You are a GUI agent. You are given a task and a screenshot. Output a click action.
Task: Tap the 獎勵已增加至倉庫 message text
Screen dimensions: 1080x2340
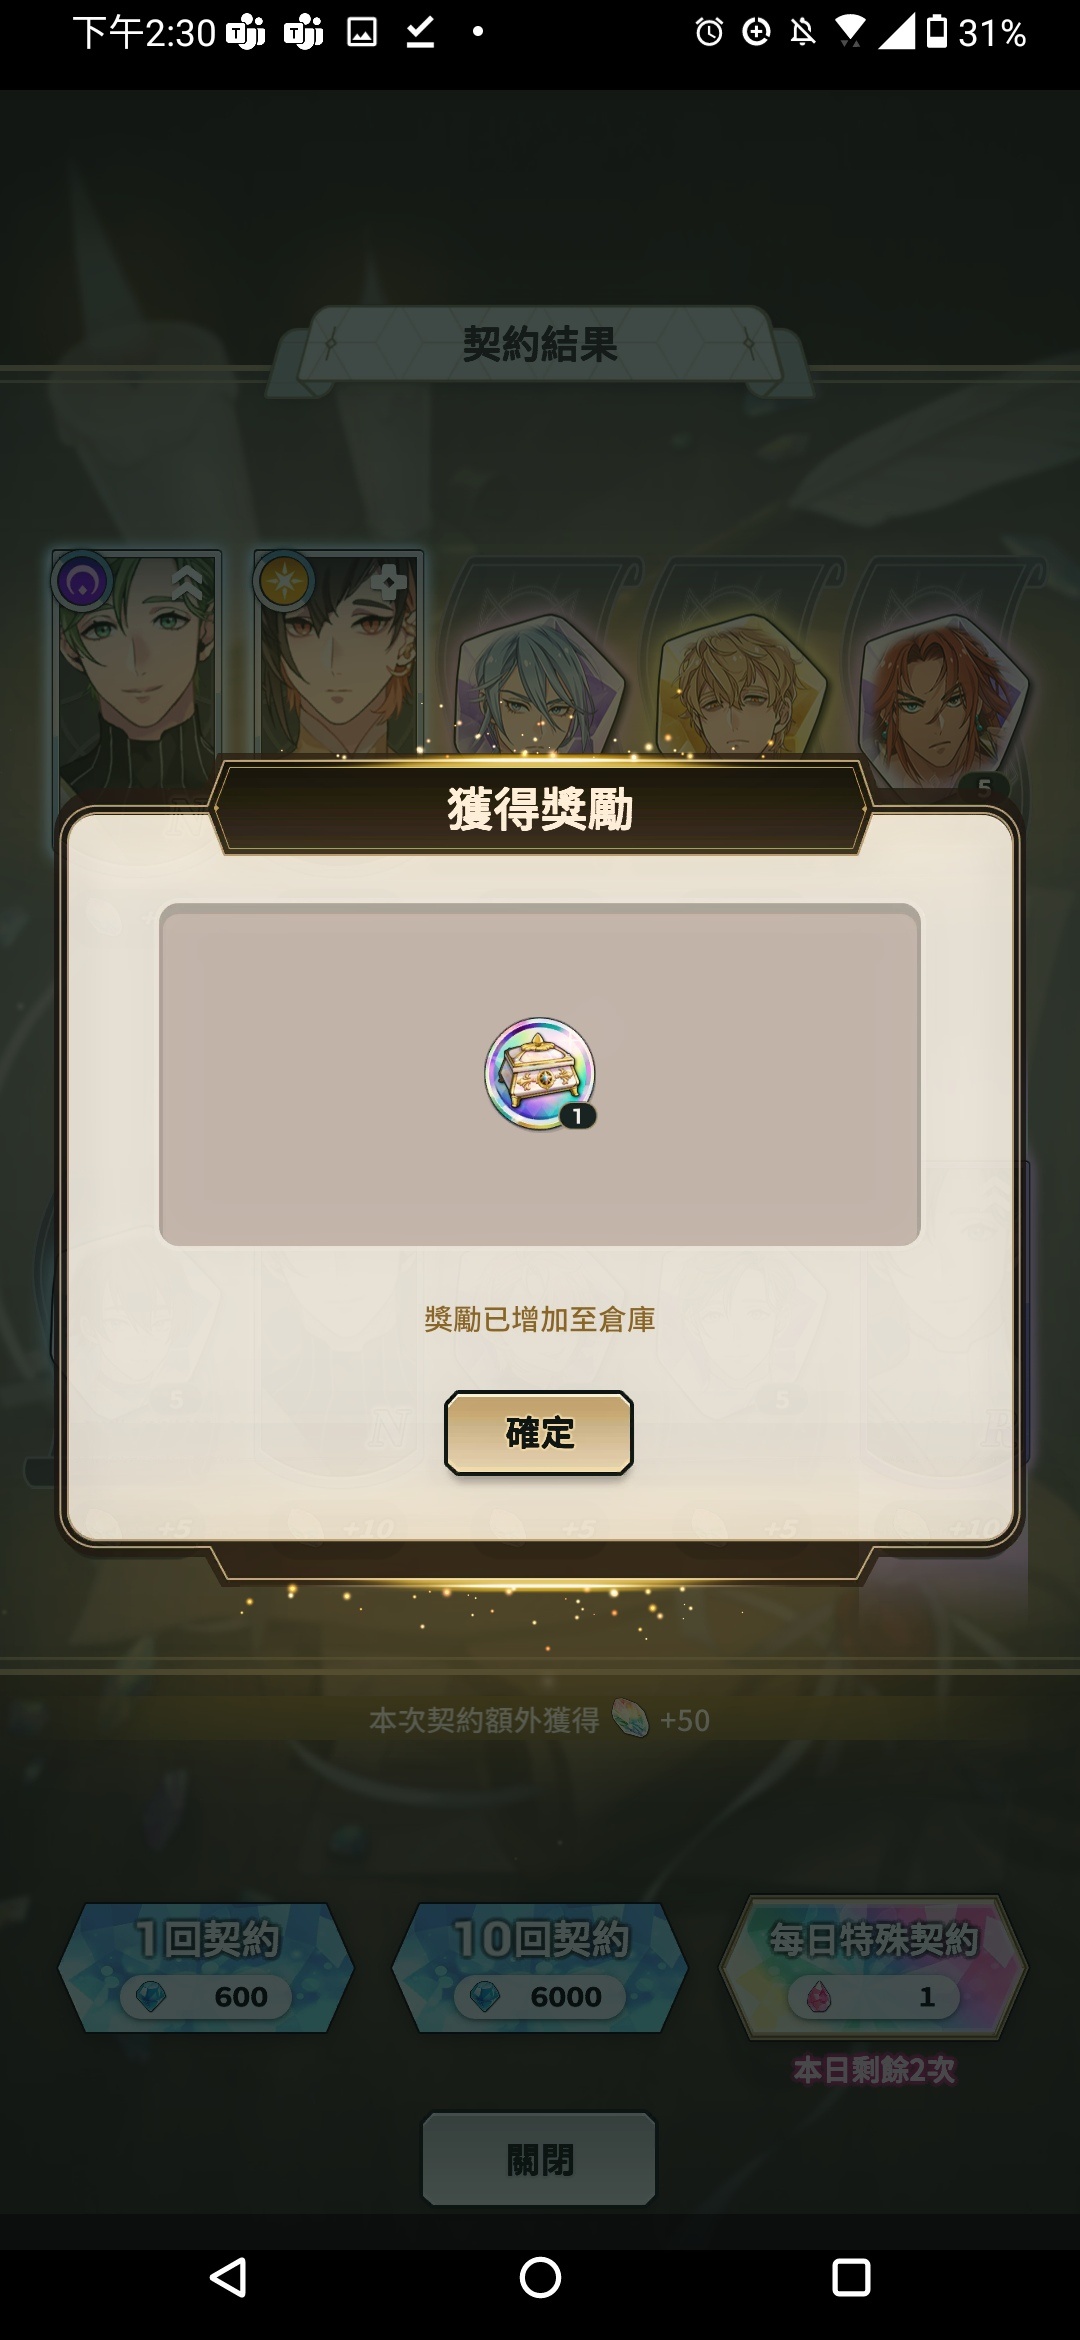click(x=540, y=1320)
